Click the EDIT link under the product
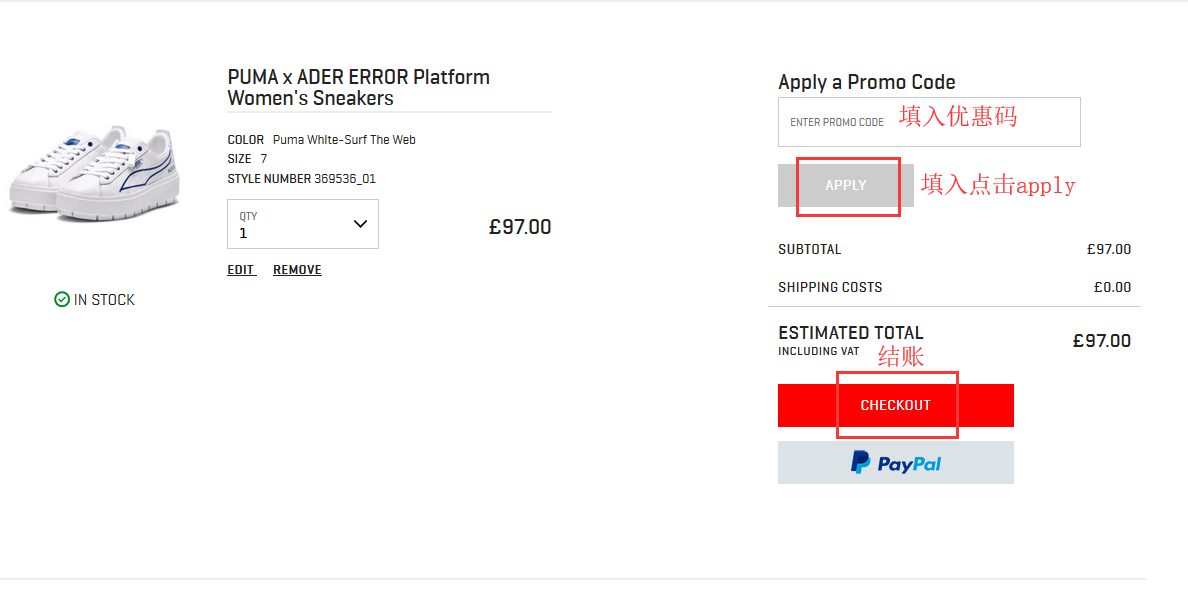 [241, 270]
